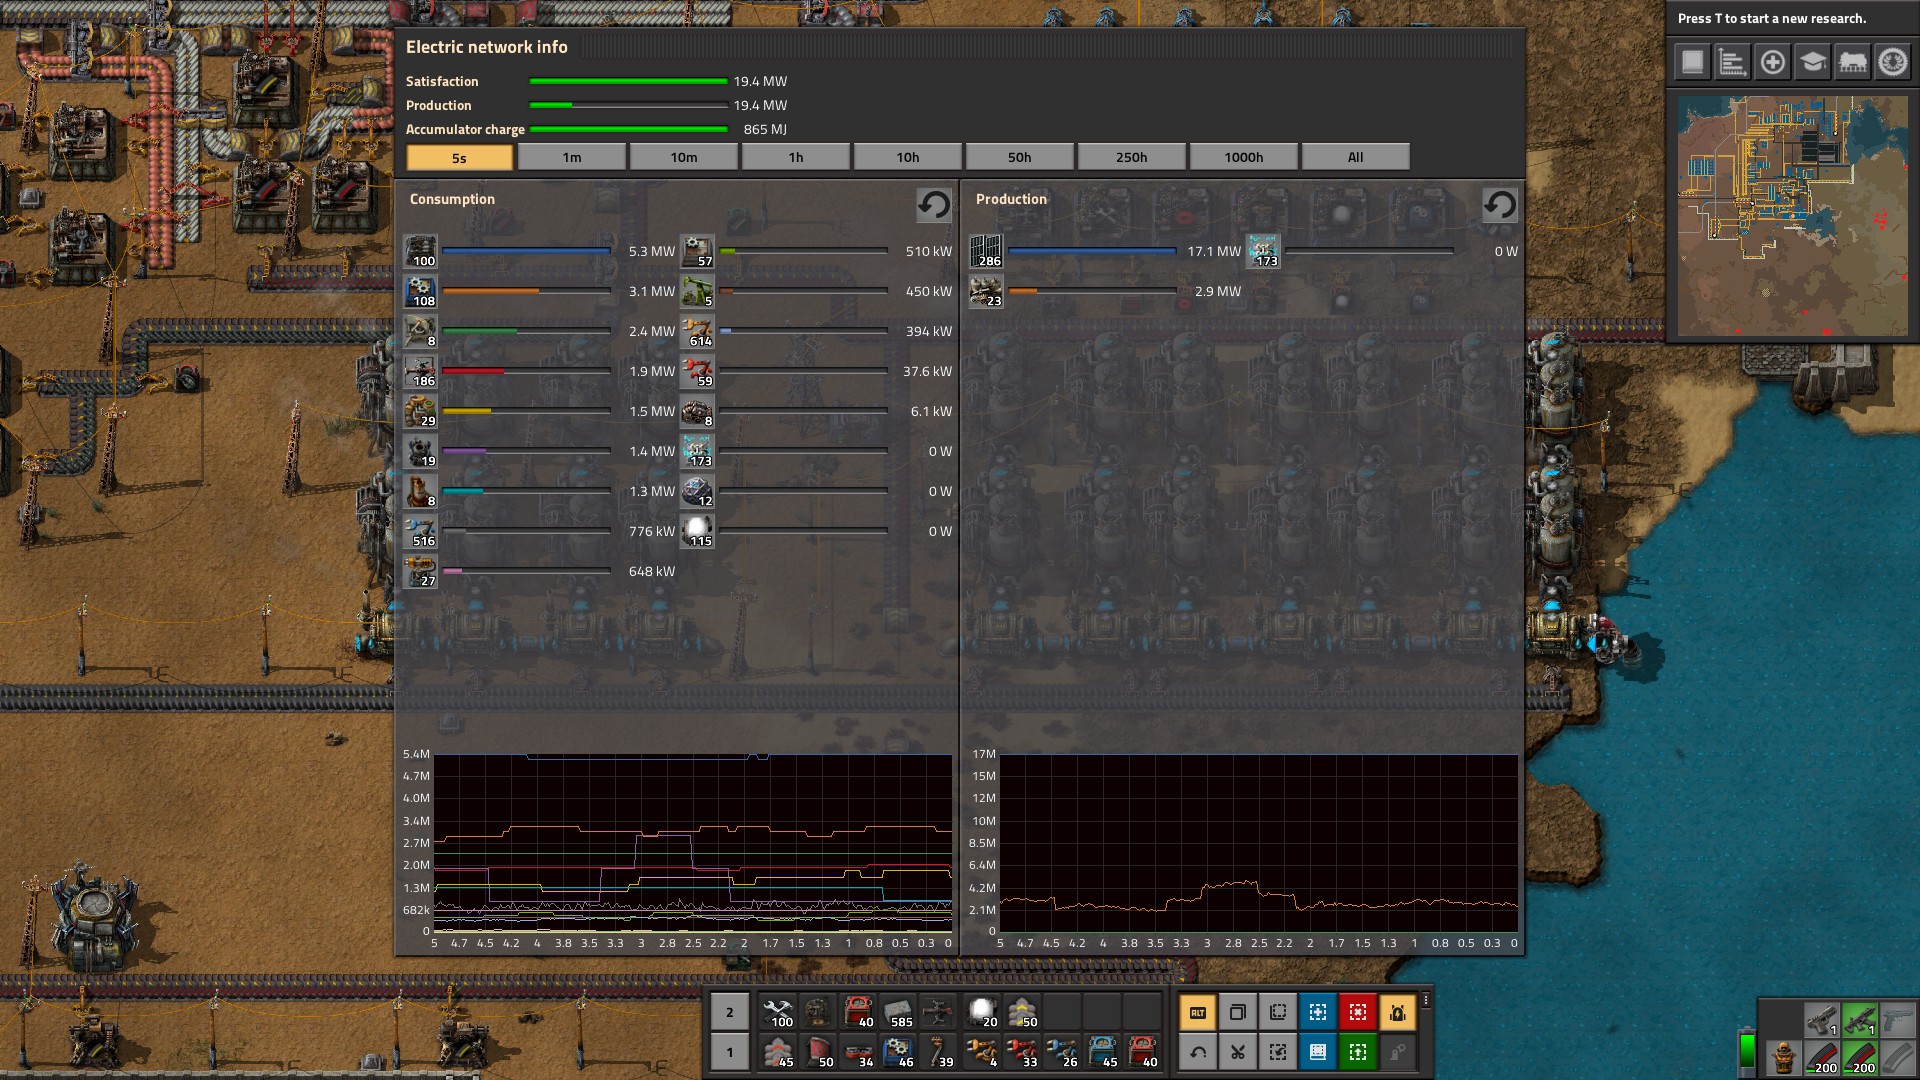Click the blue assembling machine consumer icon (108)
This screenshot has width=1920, height=1080.
click(420, 291)
